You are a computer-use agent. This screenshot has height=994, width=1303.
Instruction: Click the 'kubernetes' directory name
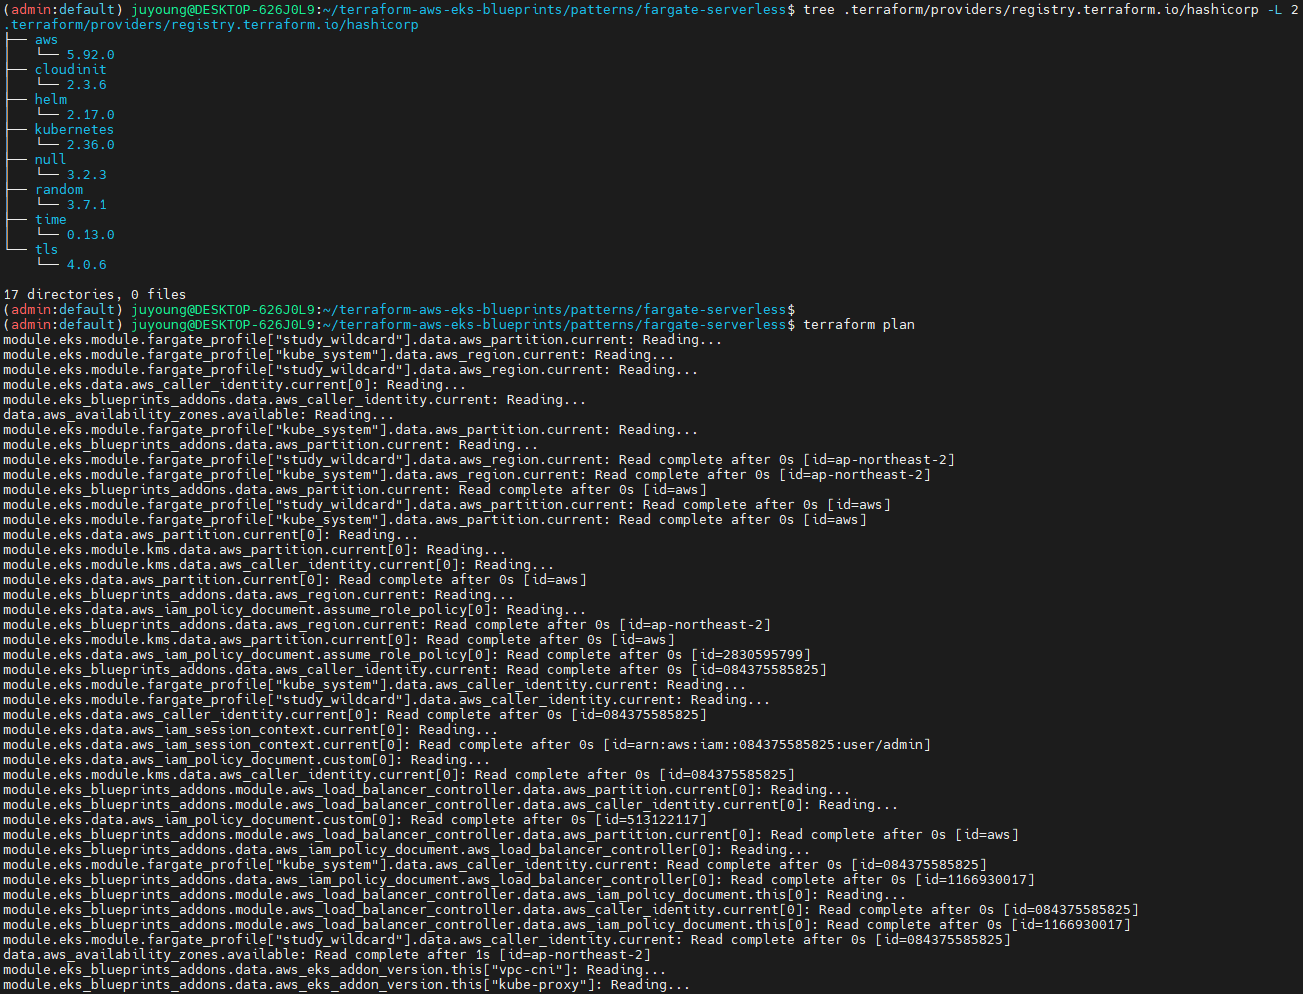pyautogui.click(x=75, y=130)
